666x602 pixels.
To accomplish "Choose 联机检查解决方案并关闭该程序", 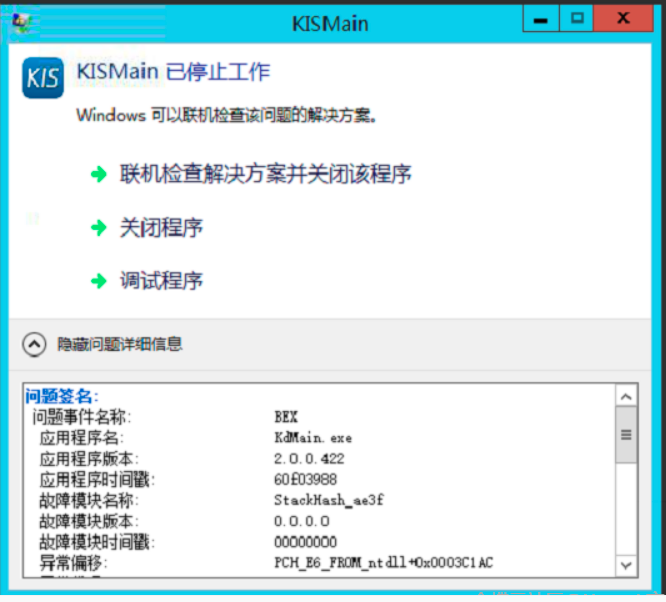I will [266, 174].
